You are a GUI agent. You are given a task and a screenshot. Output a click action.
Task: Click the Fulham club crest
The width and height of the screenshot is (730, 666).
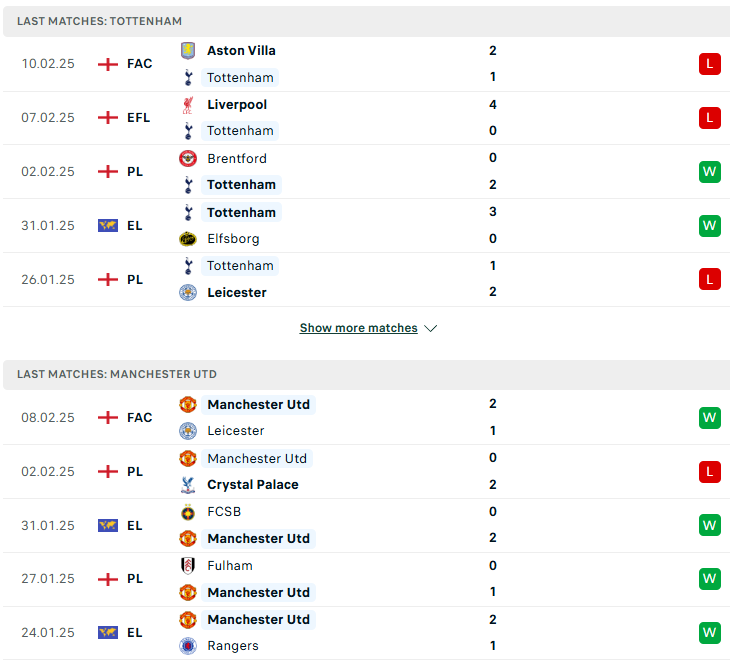(x=188, y=566)
